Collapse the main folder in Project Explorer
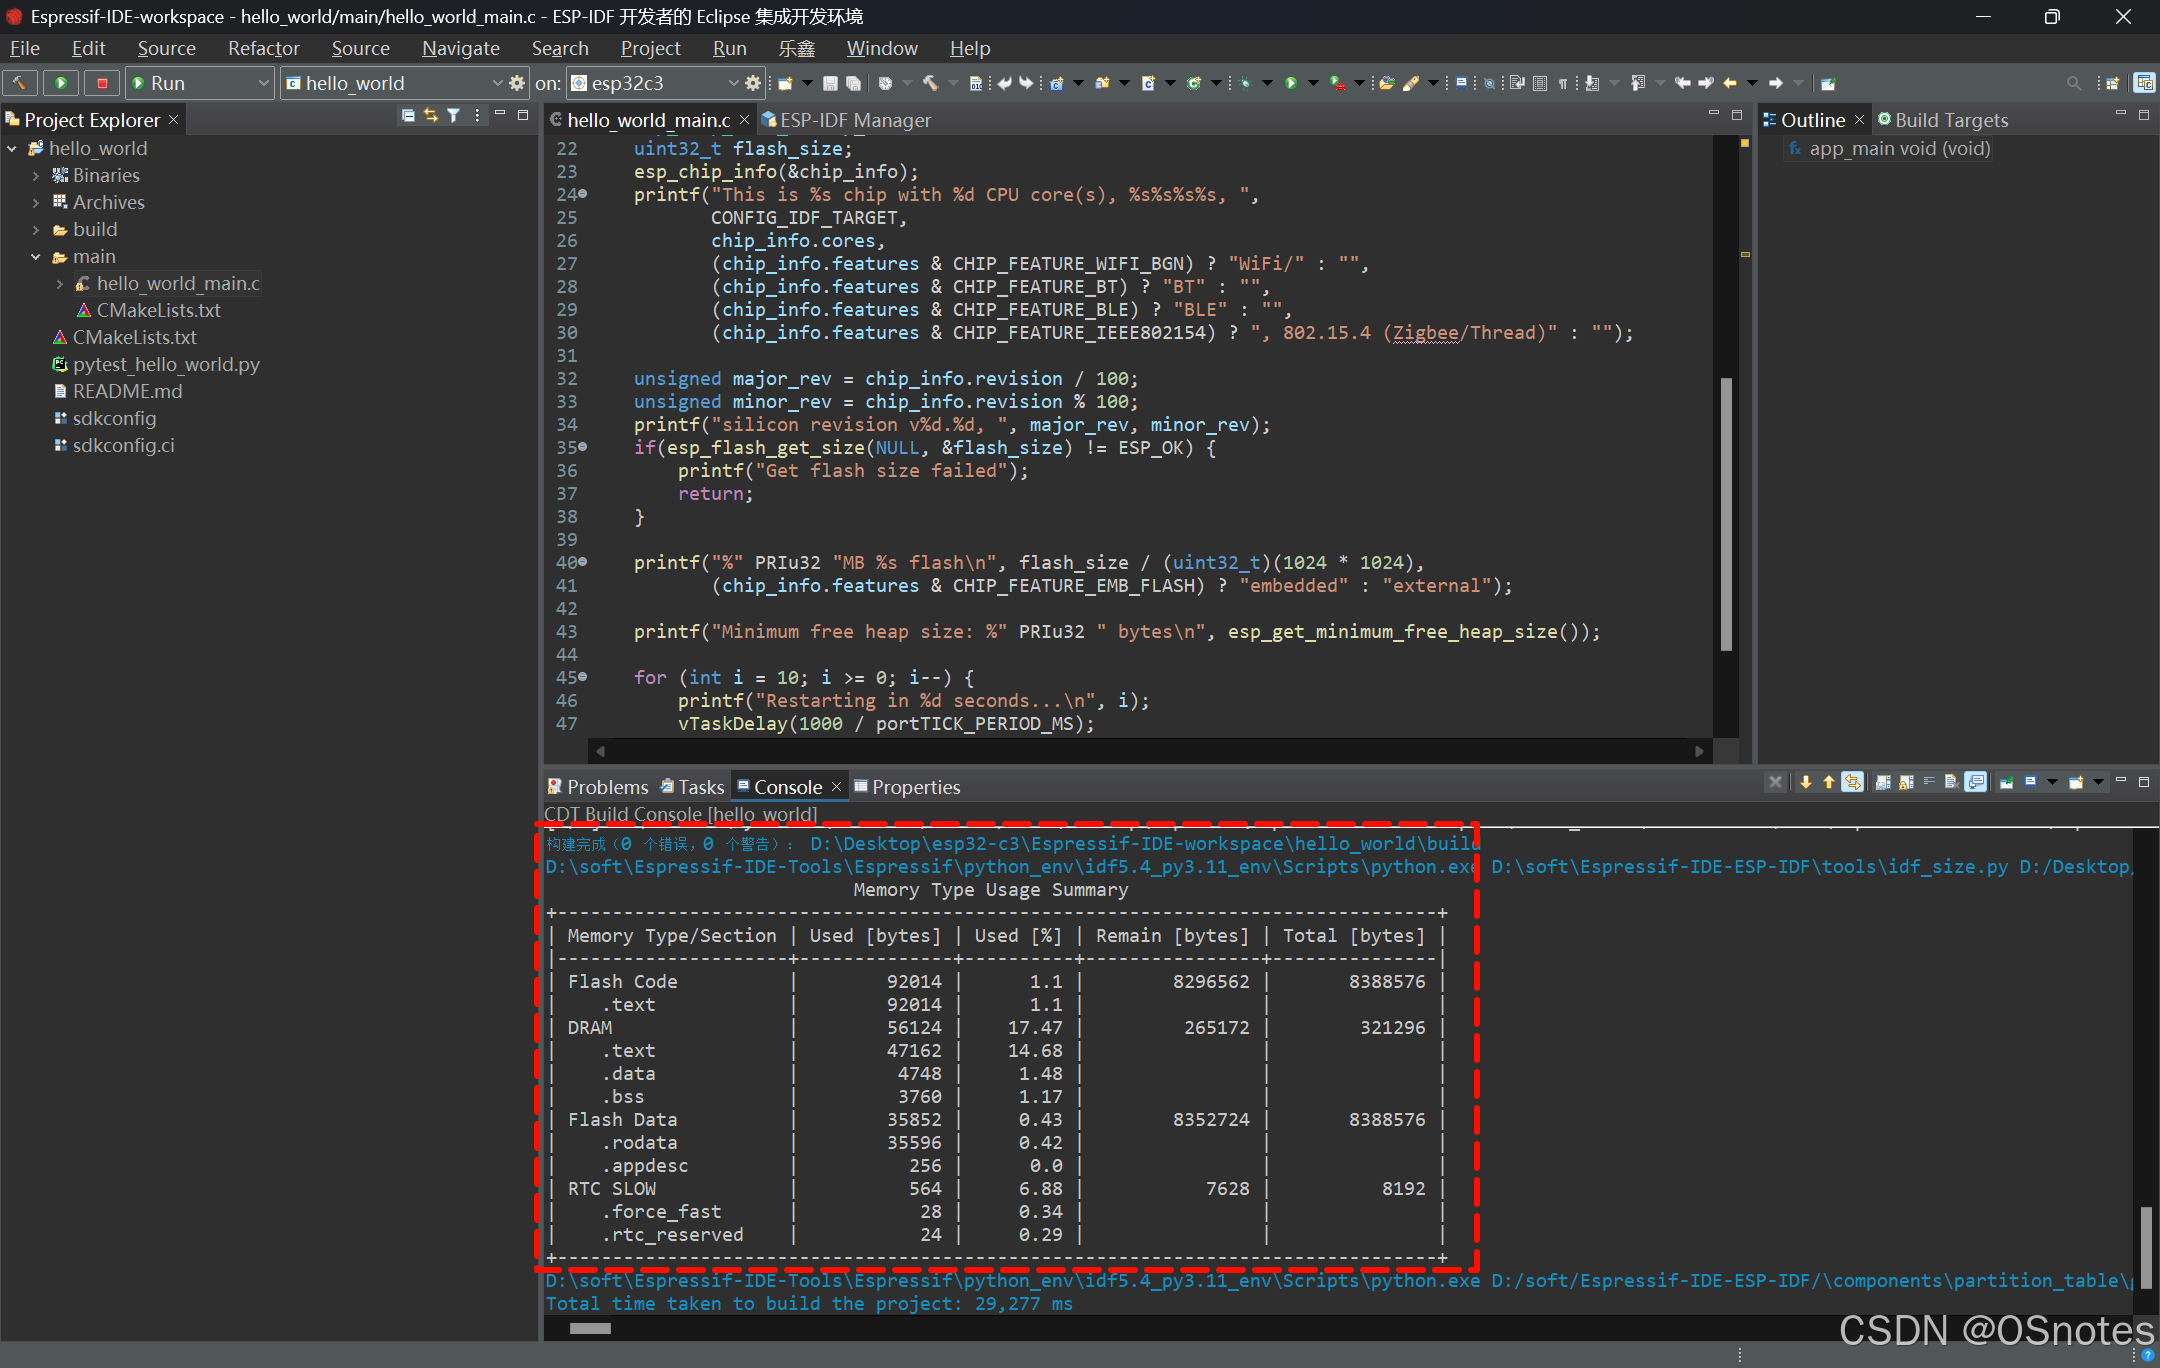The height and width of the screenshot is (1368, 2160). click(x=36, y=257)
